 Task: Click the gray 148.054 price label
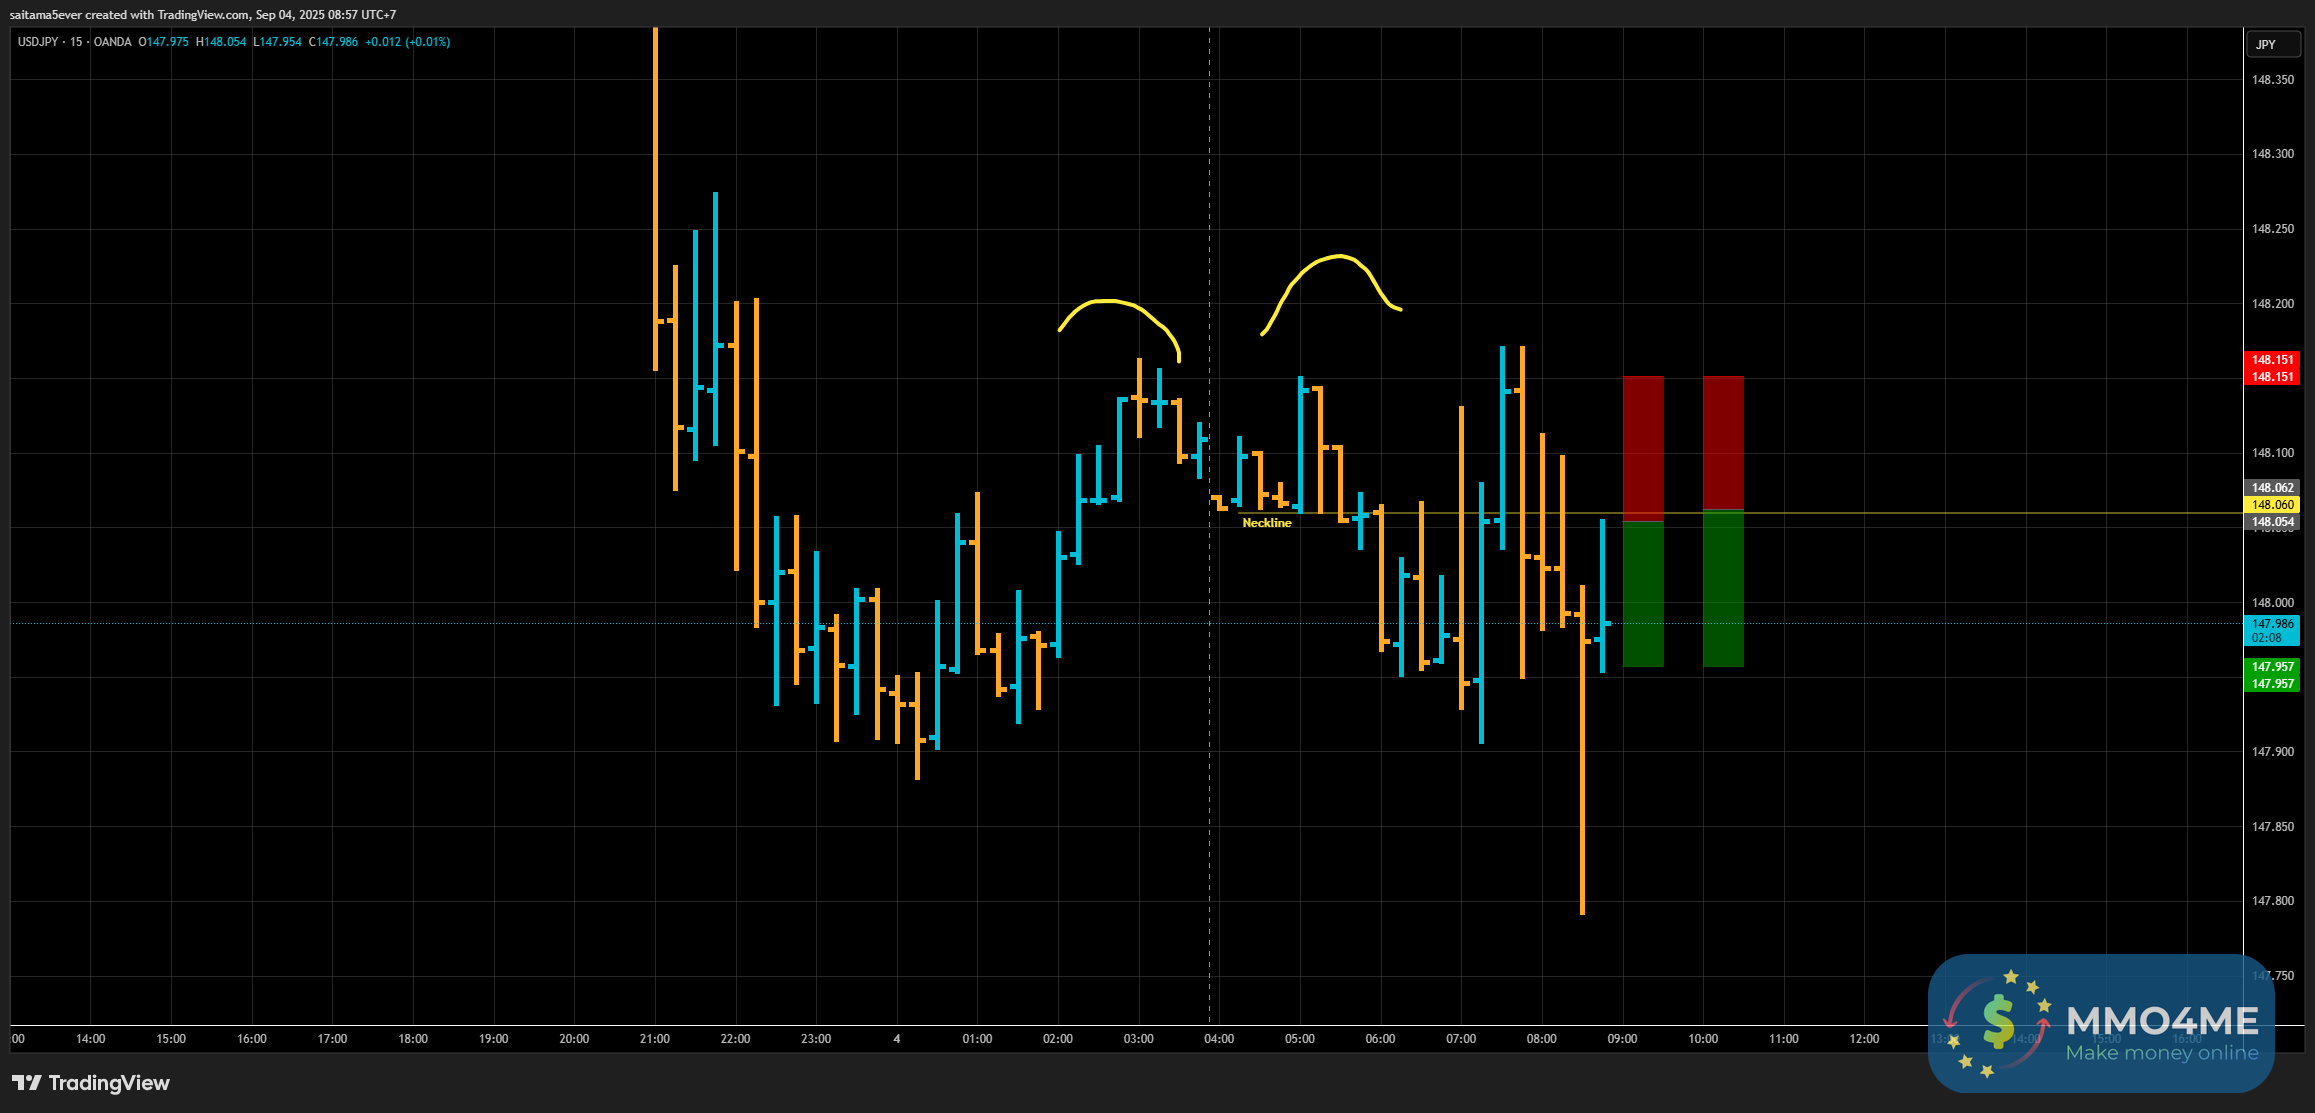pos(2272,522)
